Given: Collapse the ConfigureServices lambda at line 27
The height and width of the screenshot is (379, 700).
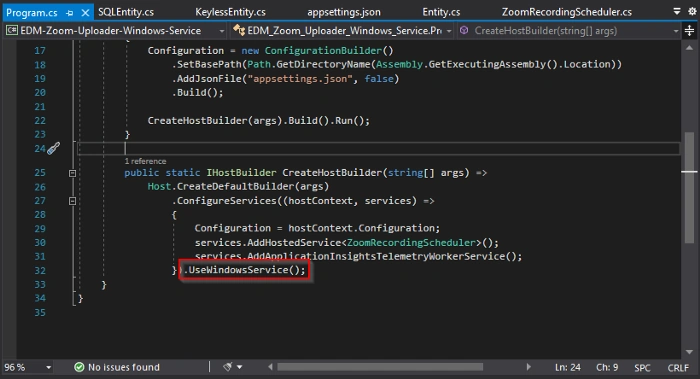Looking at the screenshot, I should point(72,201).
